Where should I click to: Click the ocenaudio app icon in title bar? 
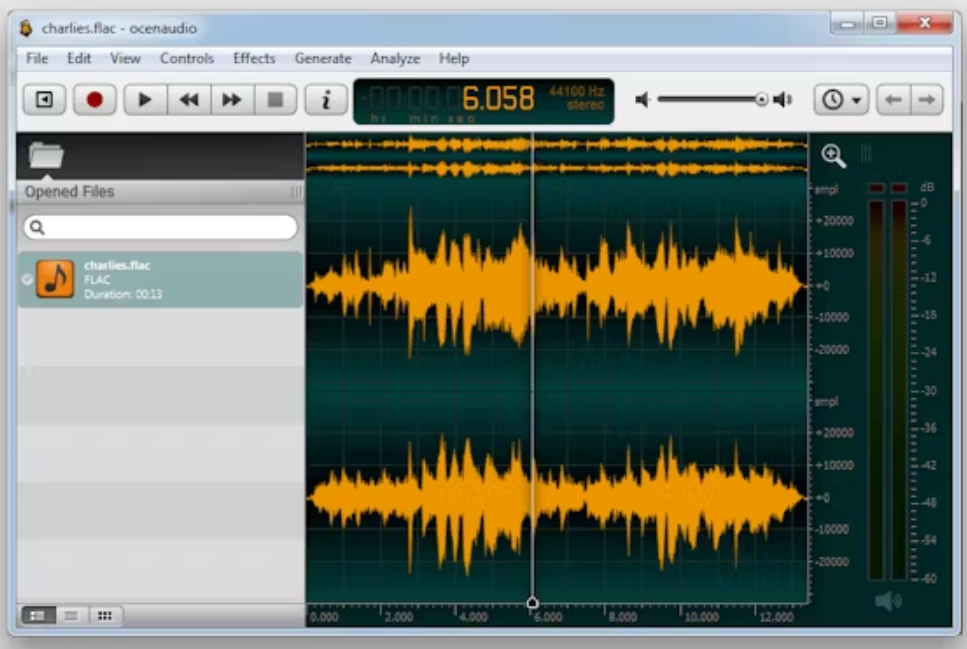click(x=26, y=28)
